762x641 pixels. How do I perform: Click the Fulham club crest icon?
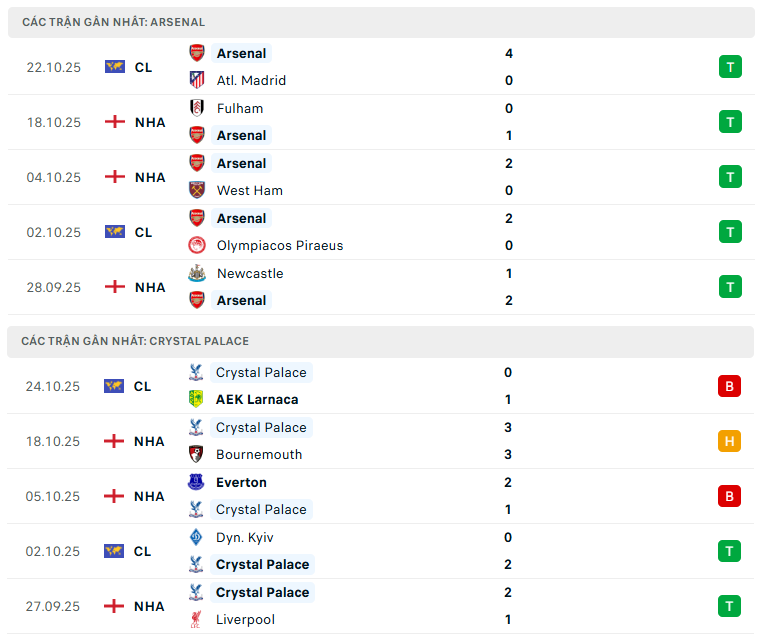click(197, 108)
